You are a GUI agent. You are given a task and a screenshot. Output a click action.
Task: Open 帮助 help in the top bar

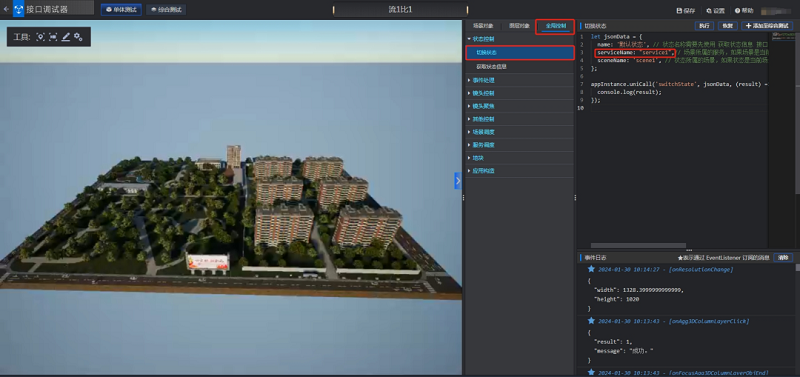[x=744, y=10]
